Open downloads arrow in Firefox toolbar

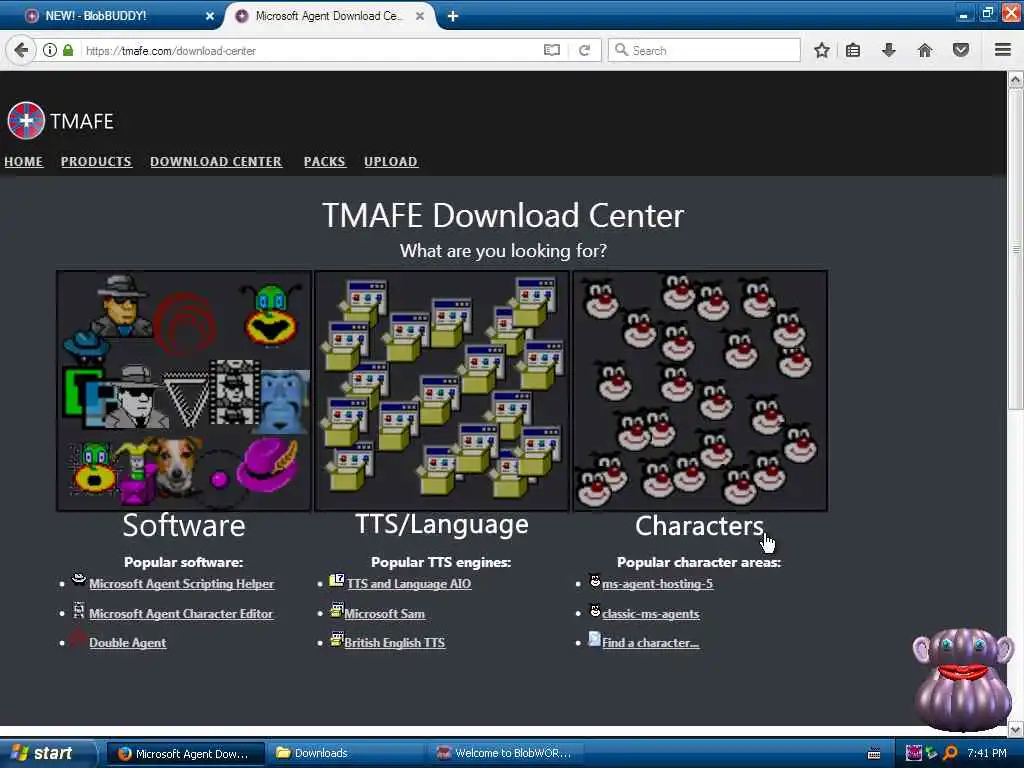[889, 50]
